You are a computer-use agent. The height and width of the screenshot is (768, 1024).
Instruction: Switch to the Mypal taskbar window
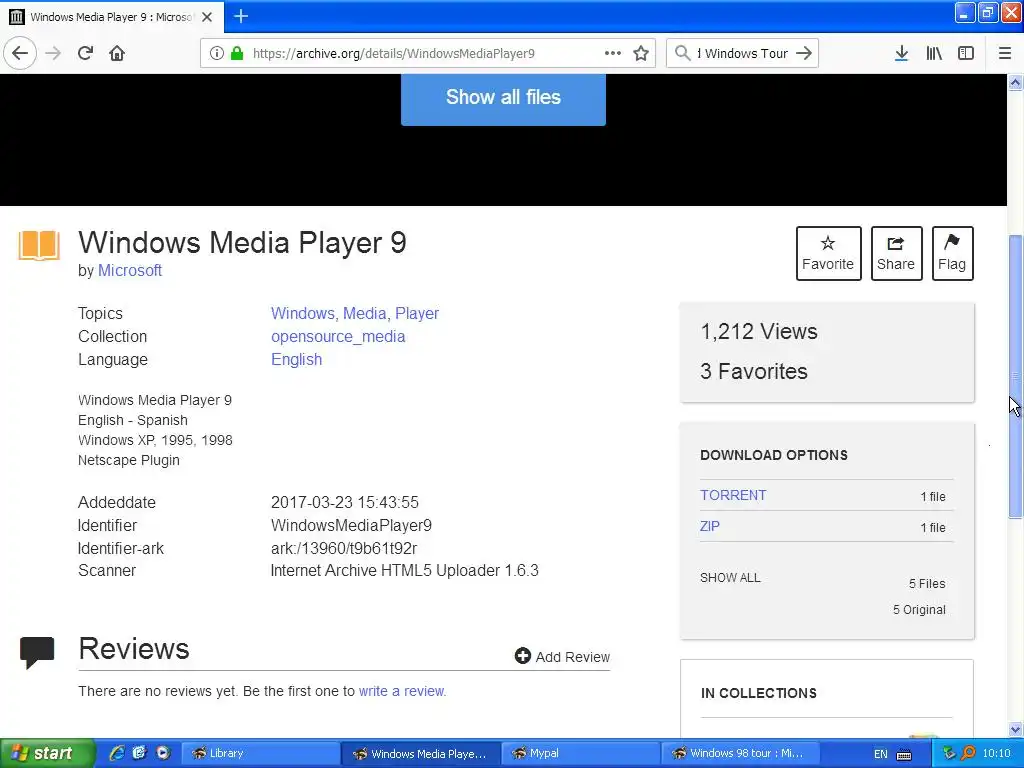tap(580, 753)
